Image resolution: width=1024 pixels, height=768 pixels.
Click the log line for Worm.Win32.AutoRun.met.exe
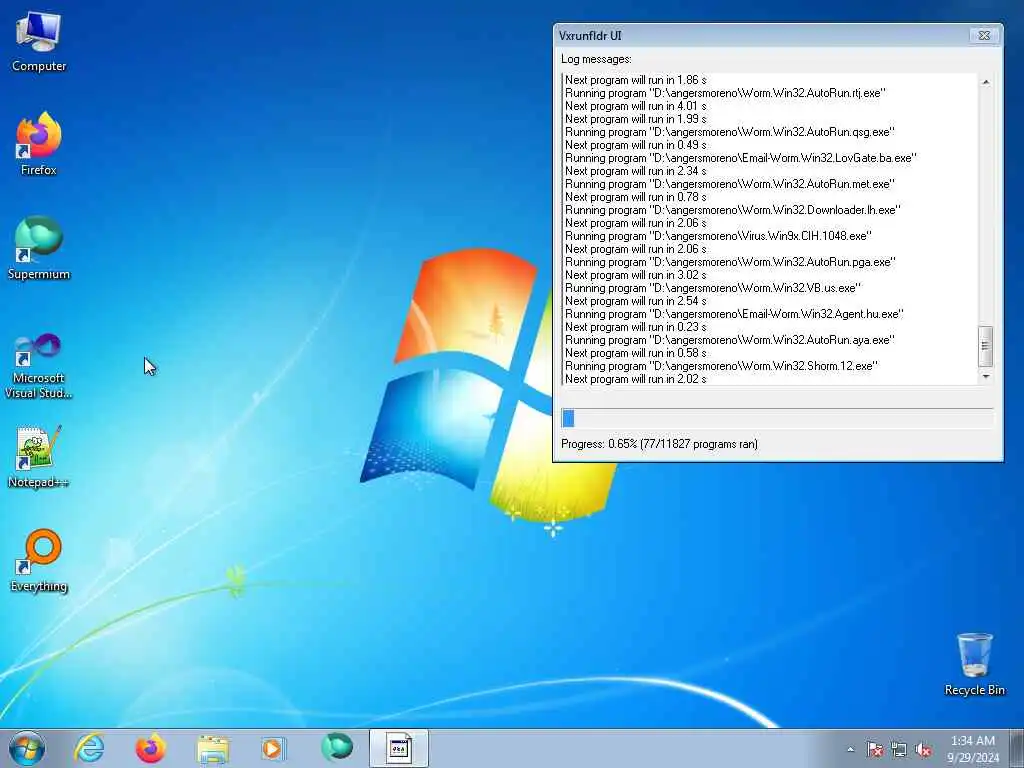[x=729, y=184]
